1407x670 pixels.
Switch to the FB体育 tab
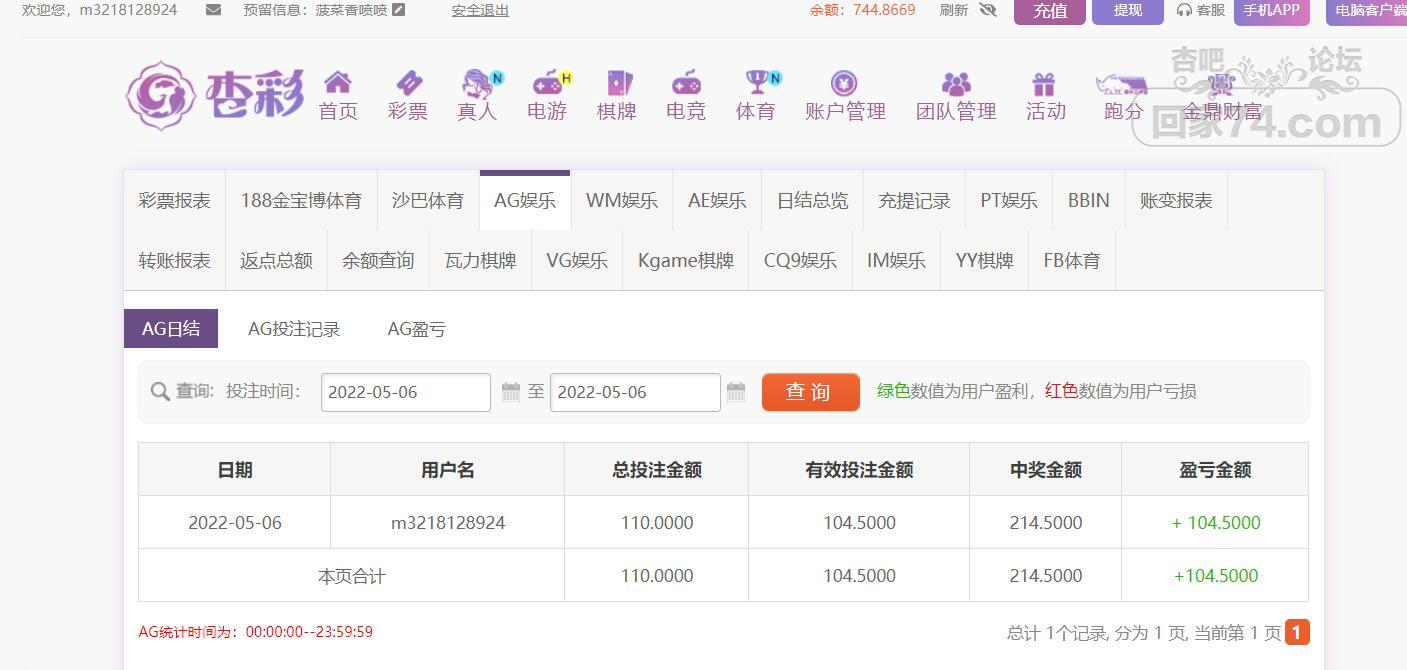tap(1072, 261)
